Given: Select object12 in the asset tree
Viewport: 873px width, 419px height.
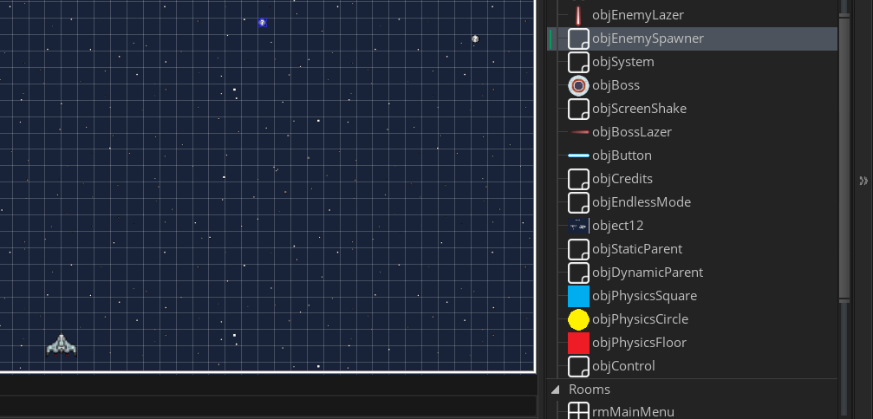Looking at the screenshot, I should [x=618, y=226].
